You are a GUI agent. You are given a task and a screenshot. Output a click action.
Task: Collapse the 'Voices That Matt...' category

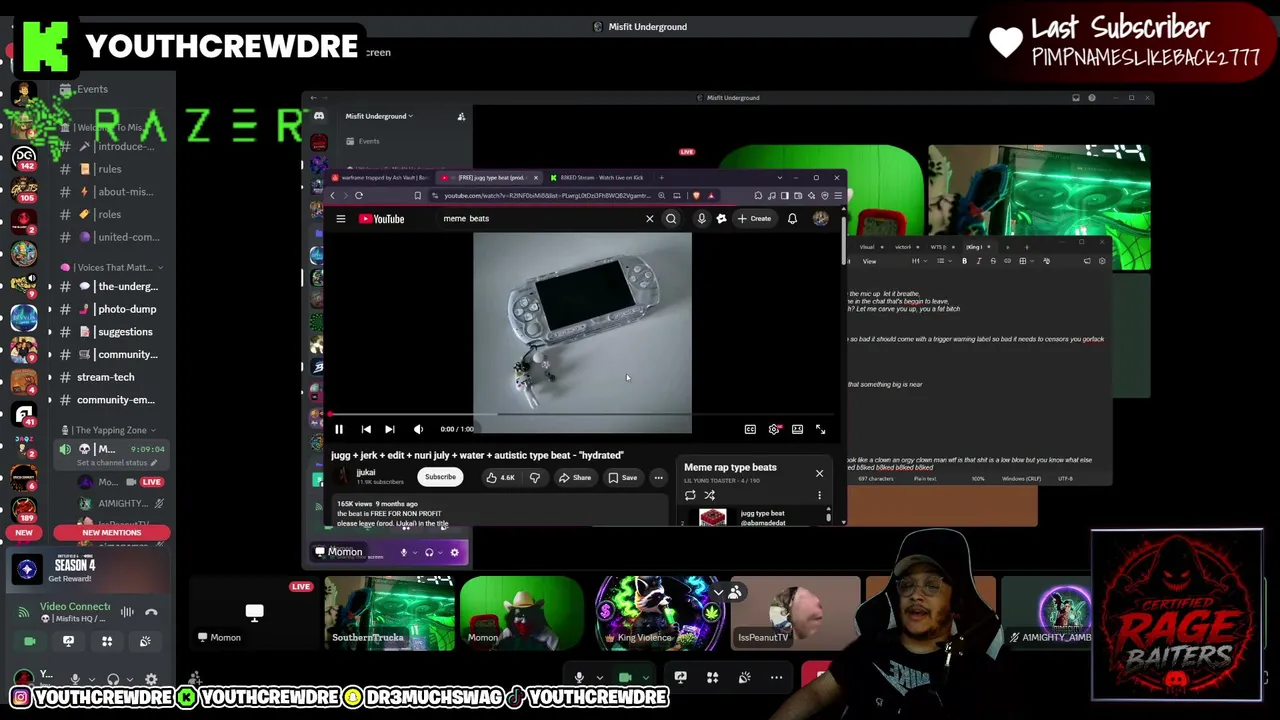(x=112, y=267)
